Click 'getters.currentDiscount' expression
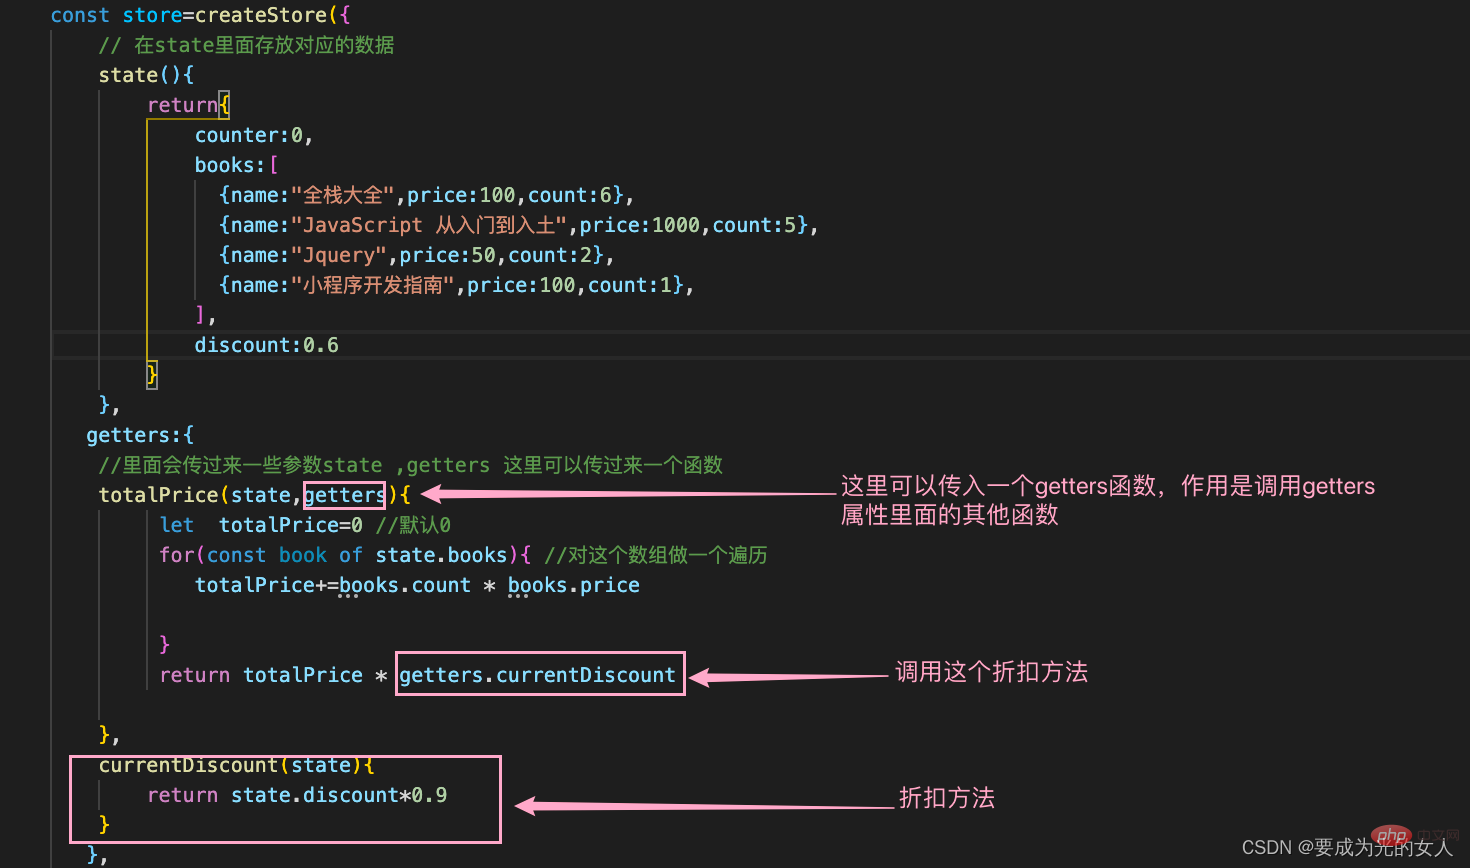The image size is (1470, 868). coord(538,675)
